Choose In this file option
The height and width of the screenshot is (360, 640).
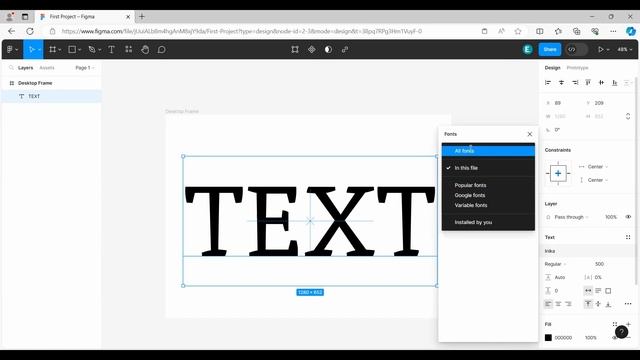click(488, 168)
